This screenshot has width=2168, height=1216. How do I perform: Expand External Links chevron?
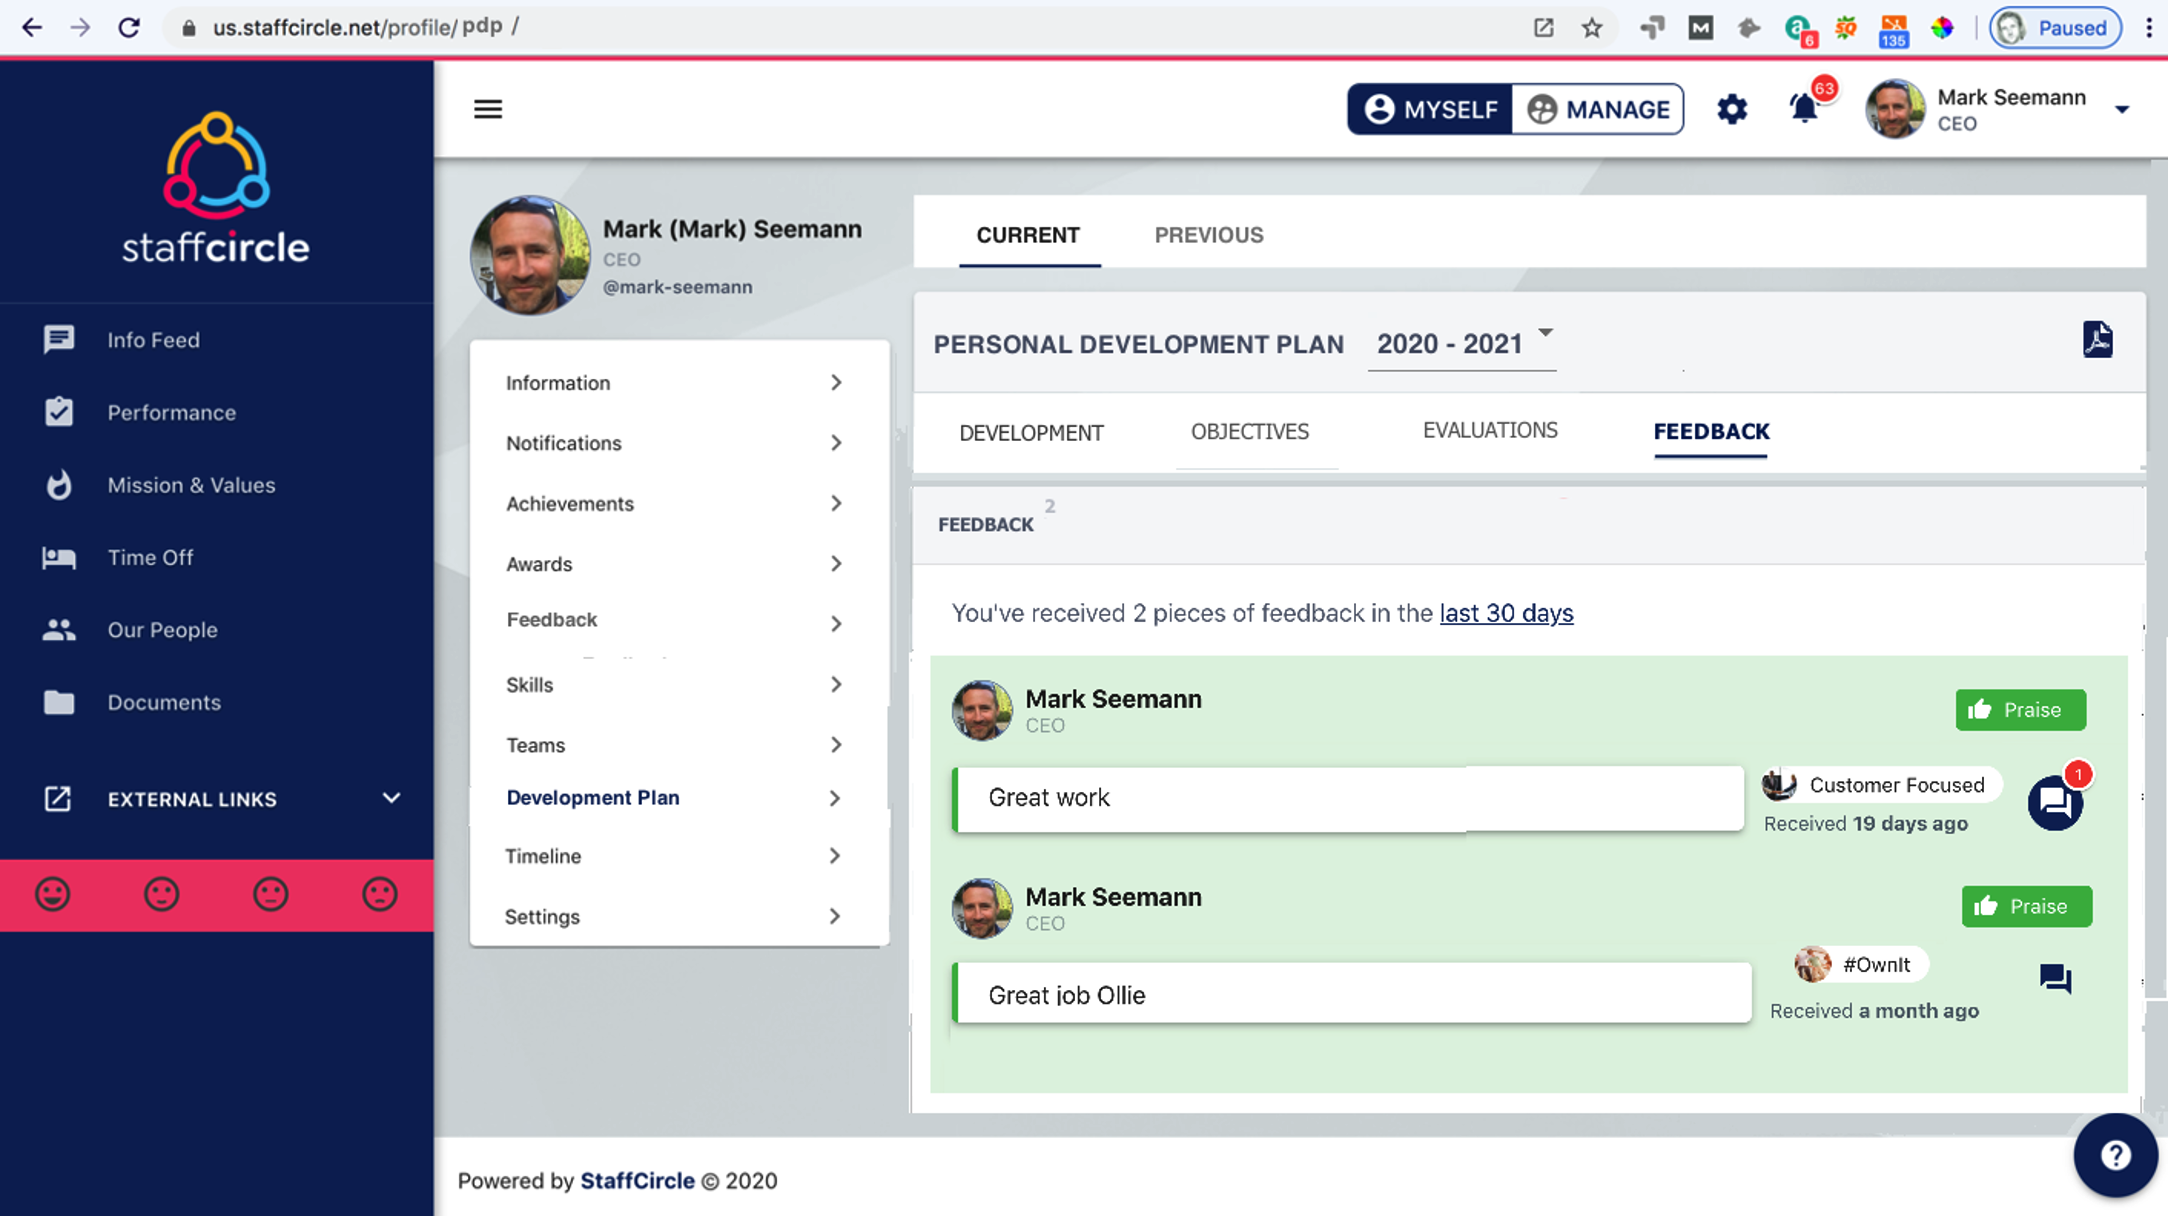[x=392, y=798]
